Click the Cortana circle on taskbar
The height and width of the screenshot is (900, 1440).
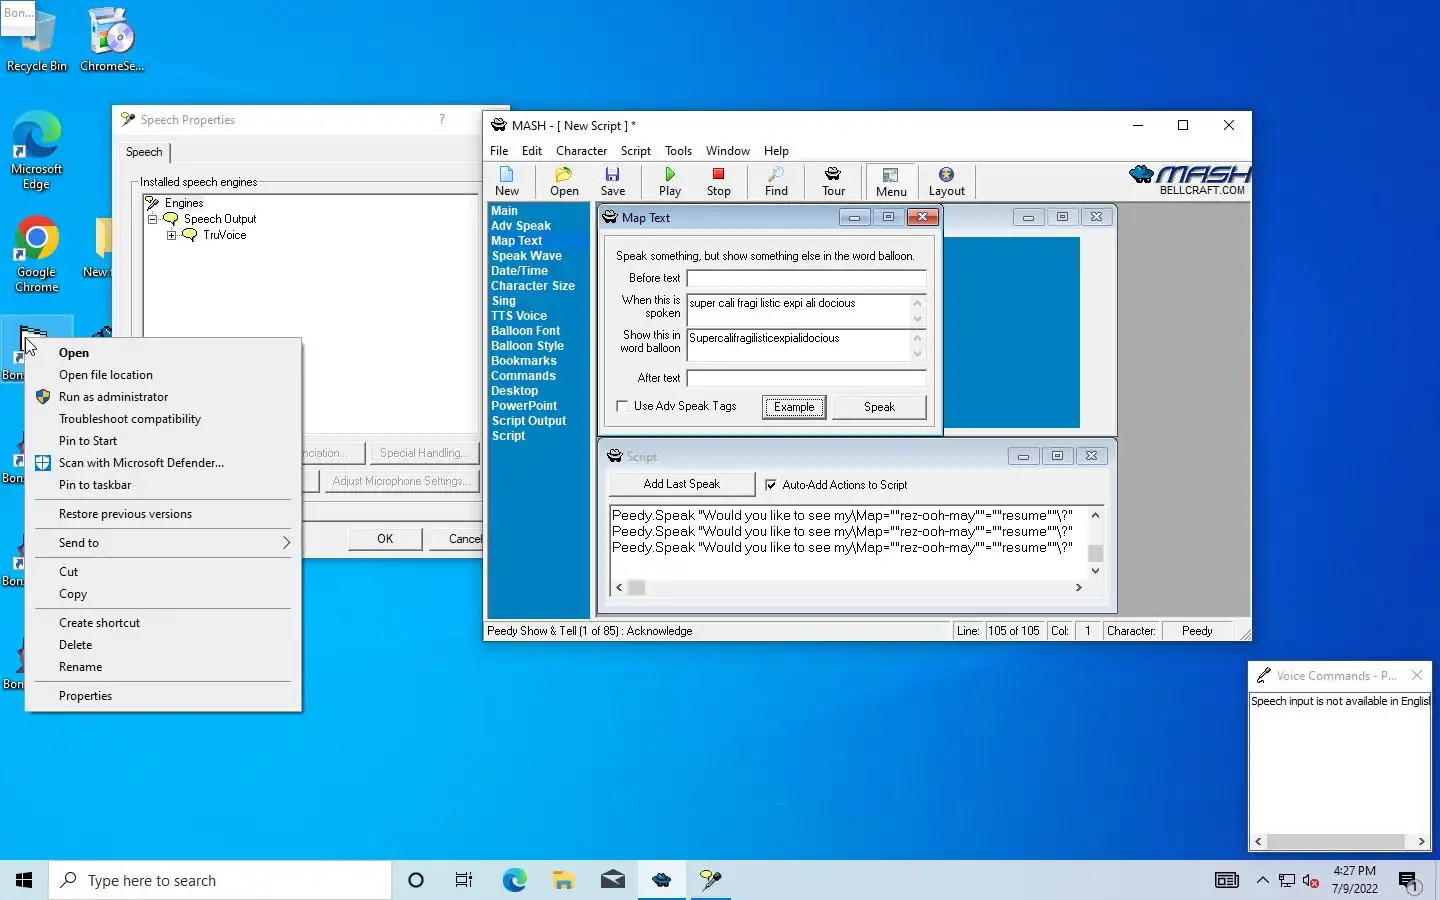(416, 880)
